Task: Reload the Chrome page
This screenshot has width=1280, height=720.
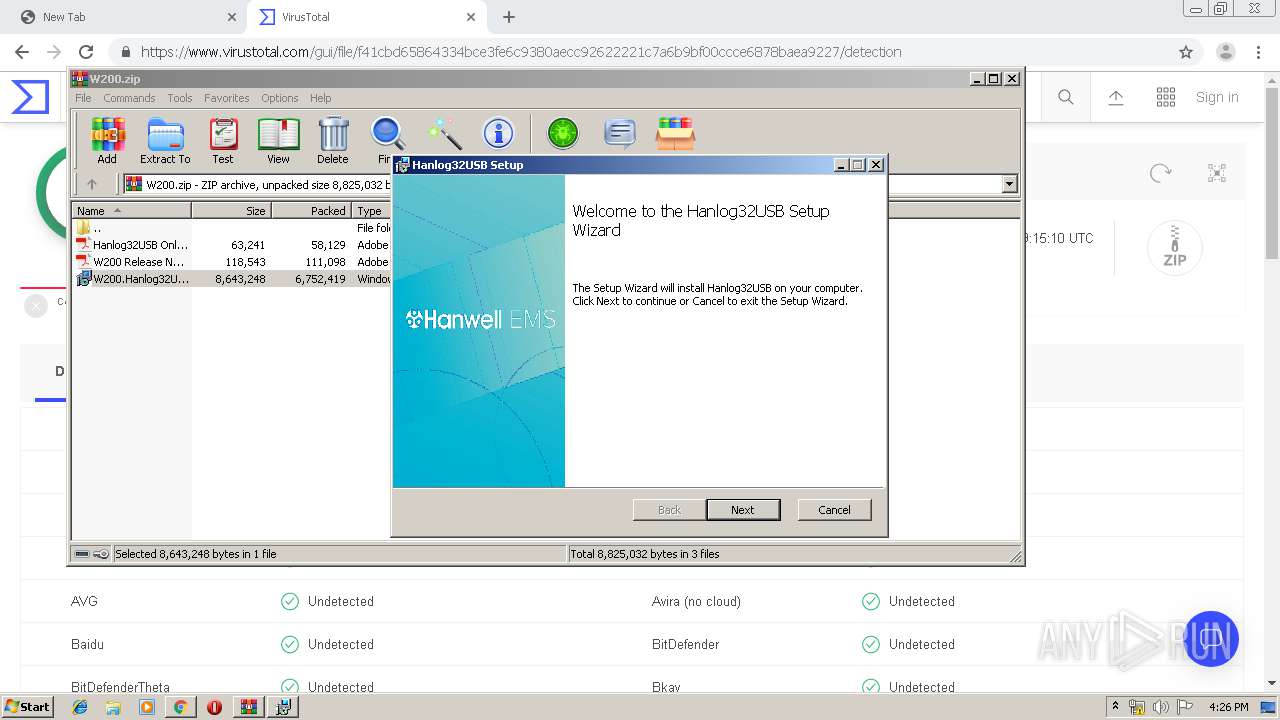Action: click(x=86, y=52)
